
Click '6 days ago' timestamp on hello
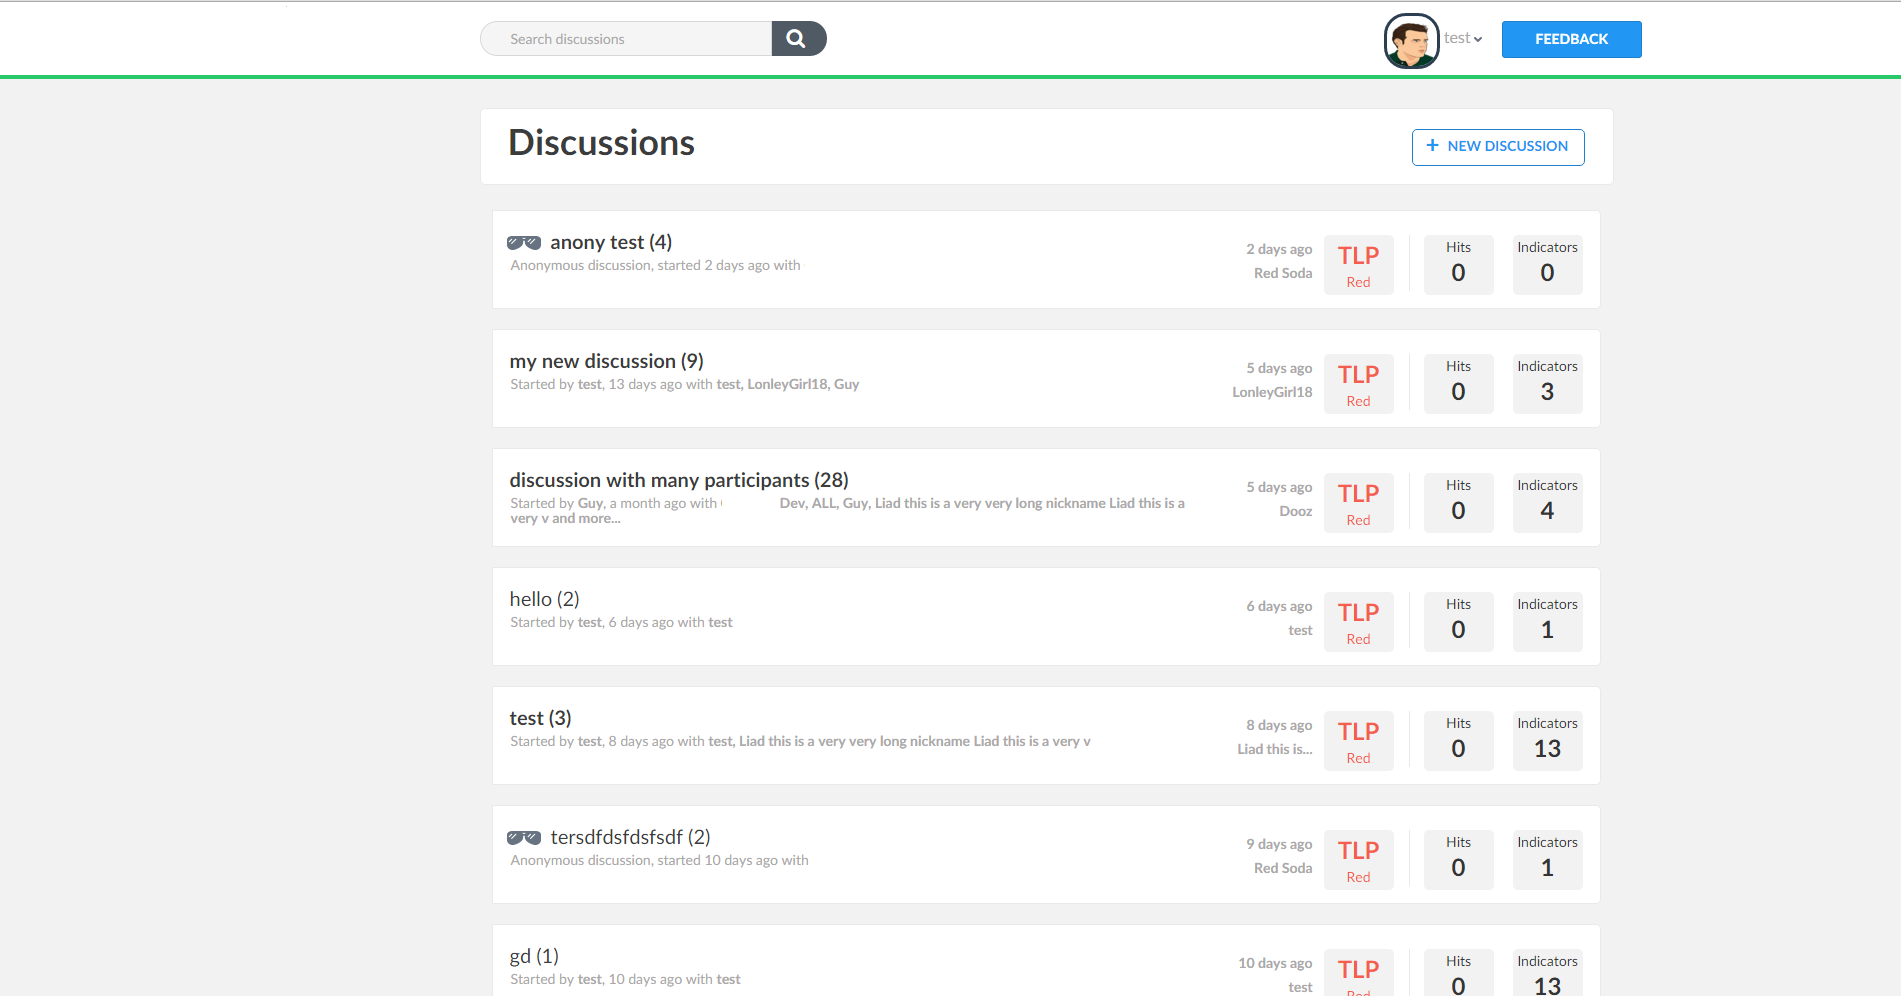1279,606
